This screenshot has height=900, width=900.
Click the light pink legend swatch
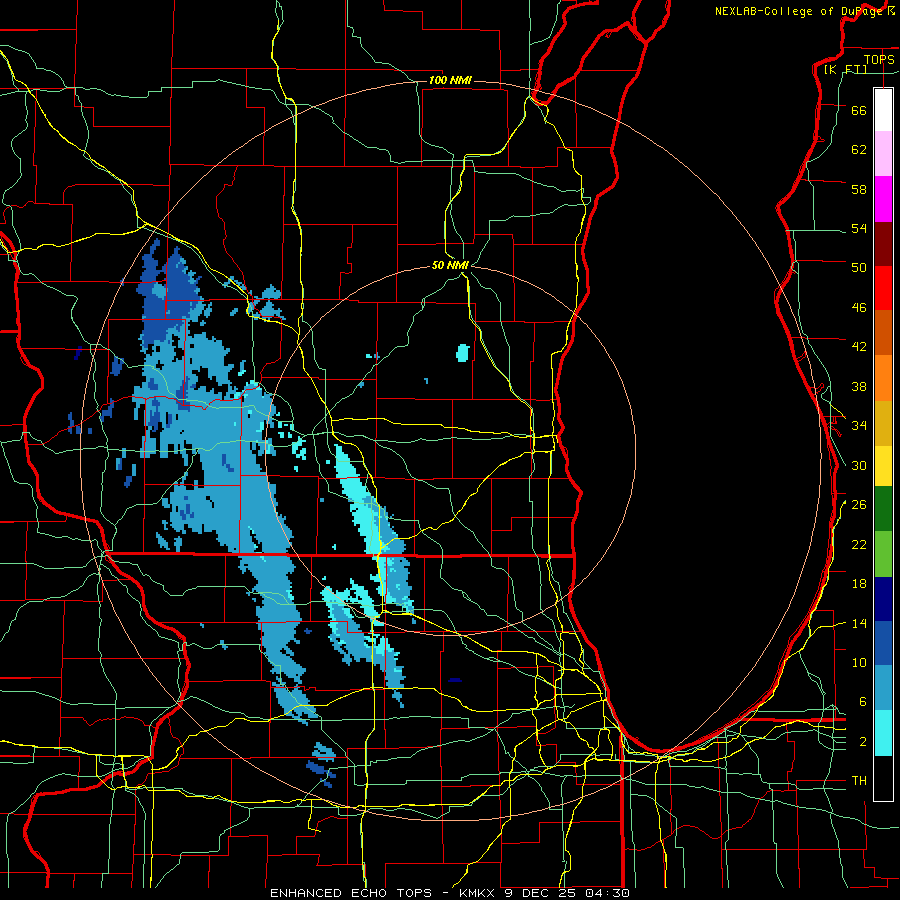click(x=883, y=154)
